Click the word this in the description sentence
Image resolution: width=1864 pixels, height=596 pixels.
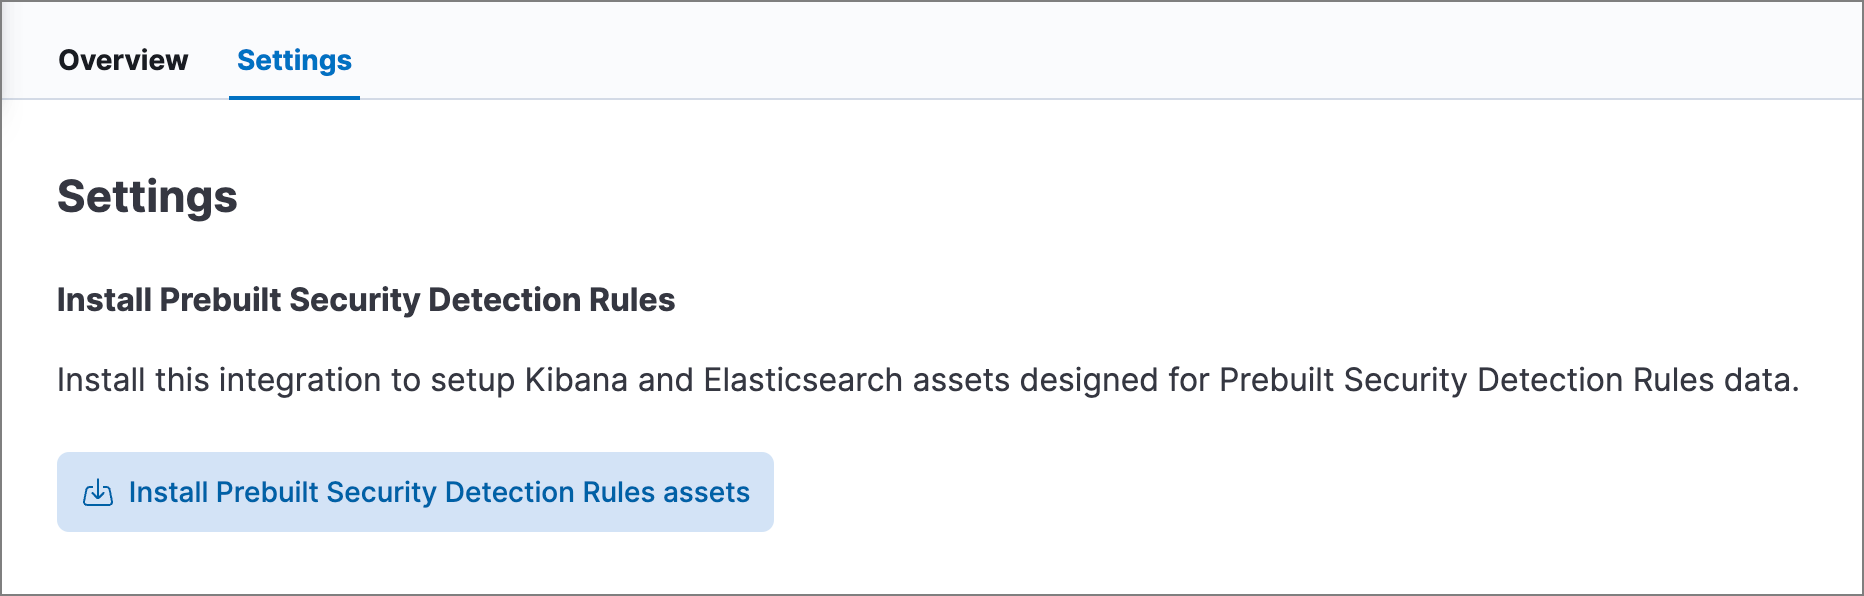(x=182, y=380)
